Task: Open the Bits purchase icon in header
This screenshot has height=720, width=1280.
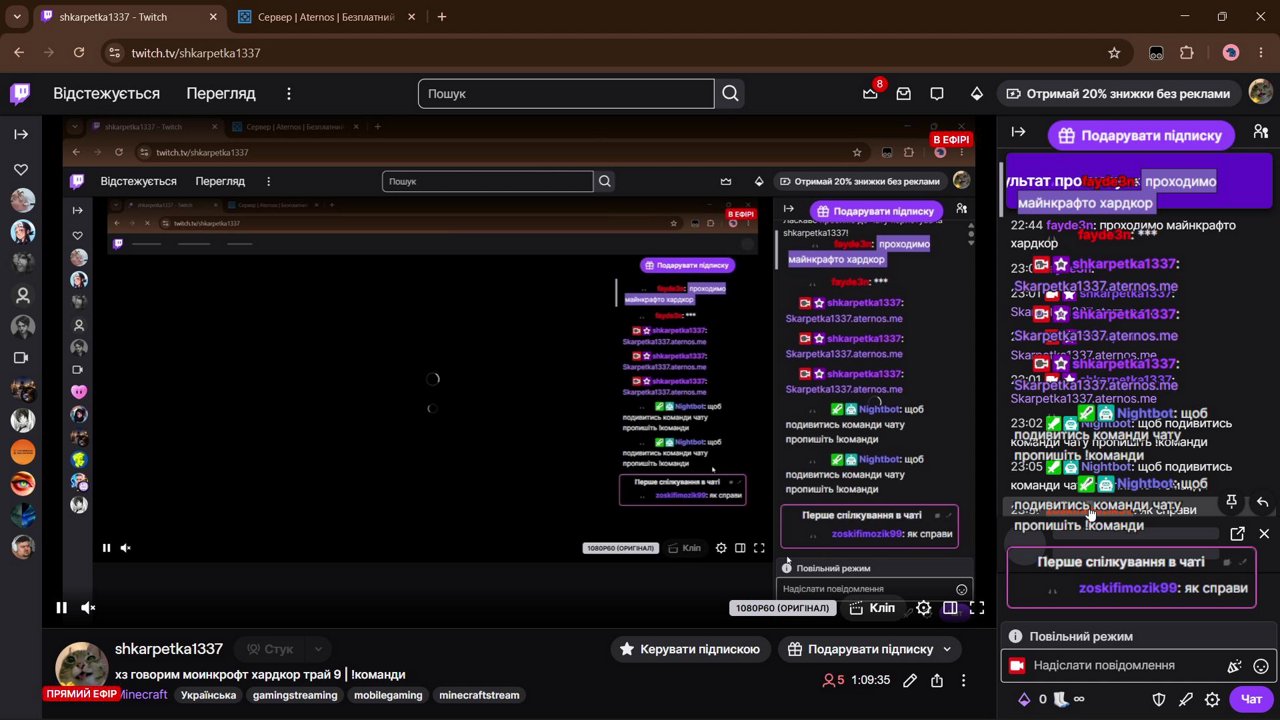Action: coord(977,93)
